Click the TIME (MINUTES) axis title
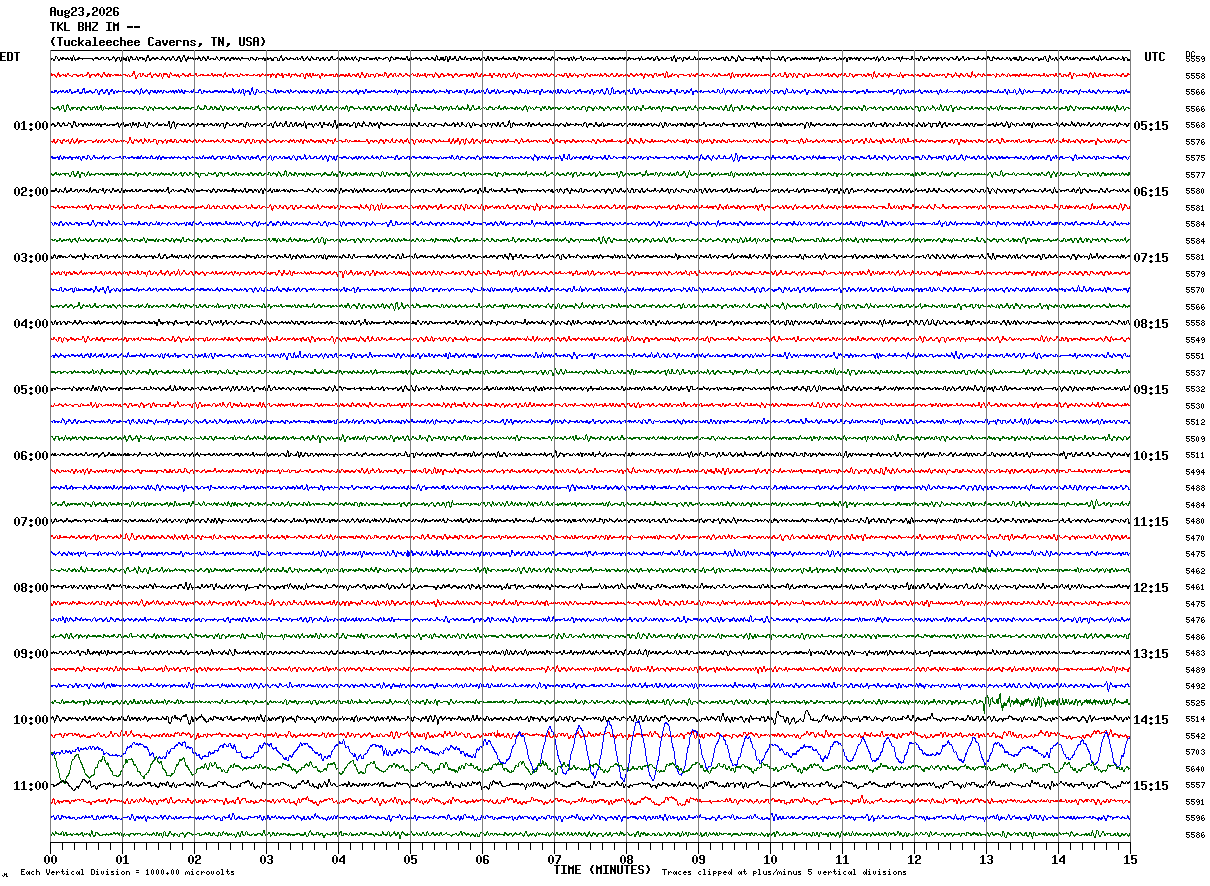The image size is (1210, 886). coord(602,870)
